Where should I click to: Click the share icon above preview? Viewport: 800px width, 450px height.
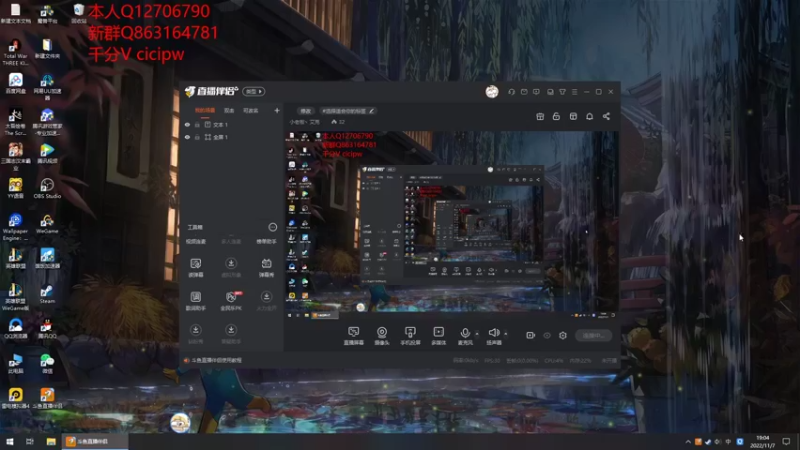(606, 116)
